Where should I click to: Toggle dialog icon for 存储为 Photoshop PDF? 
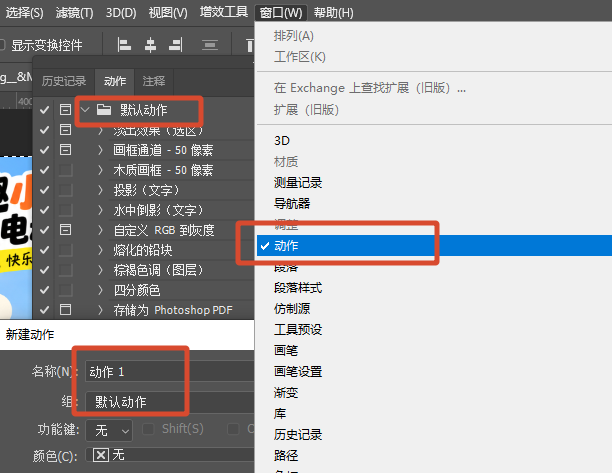pos(65,309)
